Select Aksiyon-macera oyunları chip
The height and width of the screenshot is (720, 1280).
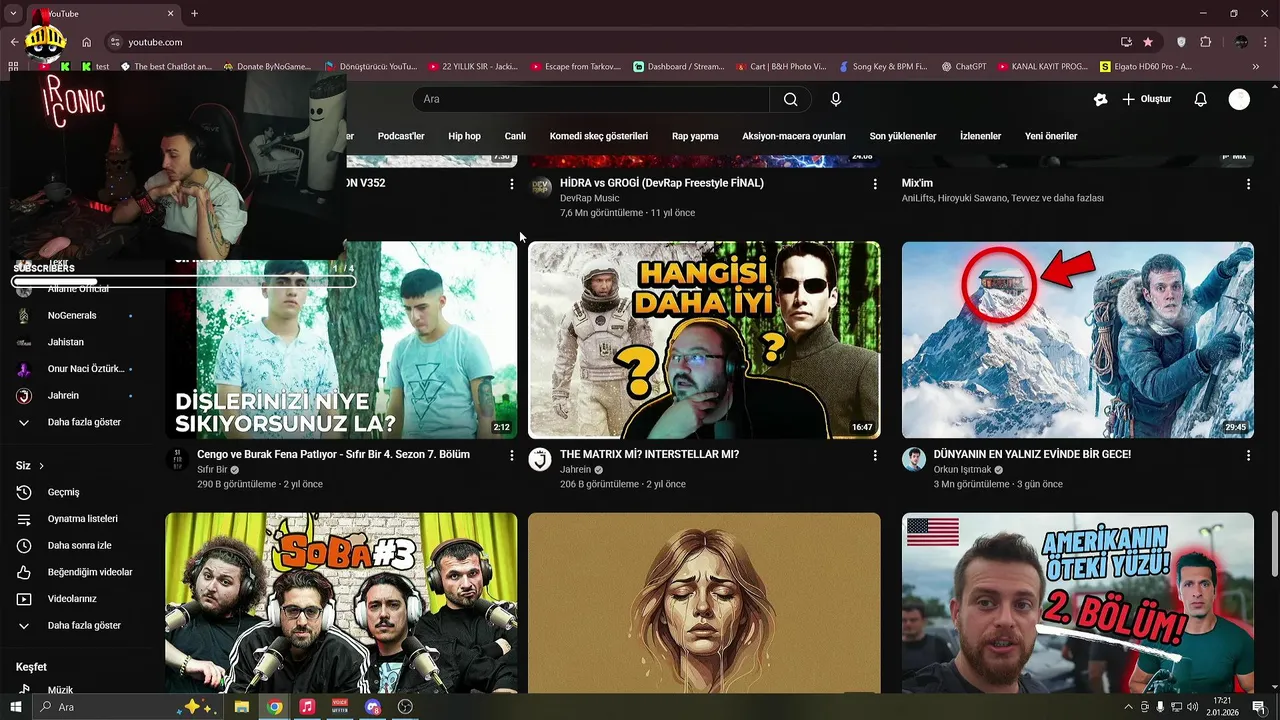click(x=794, y=136)
